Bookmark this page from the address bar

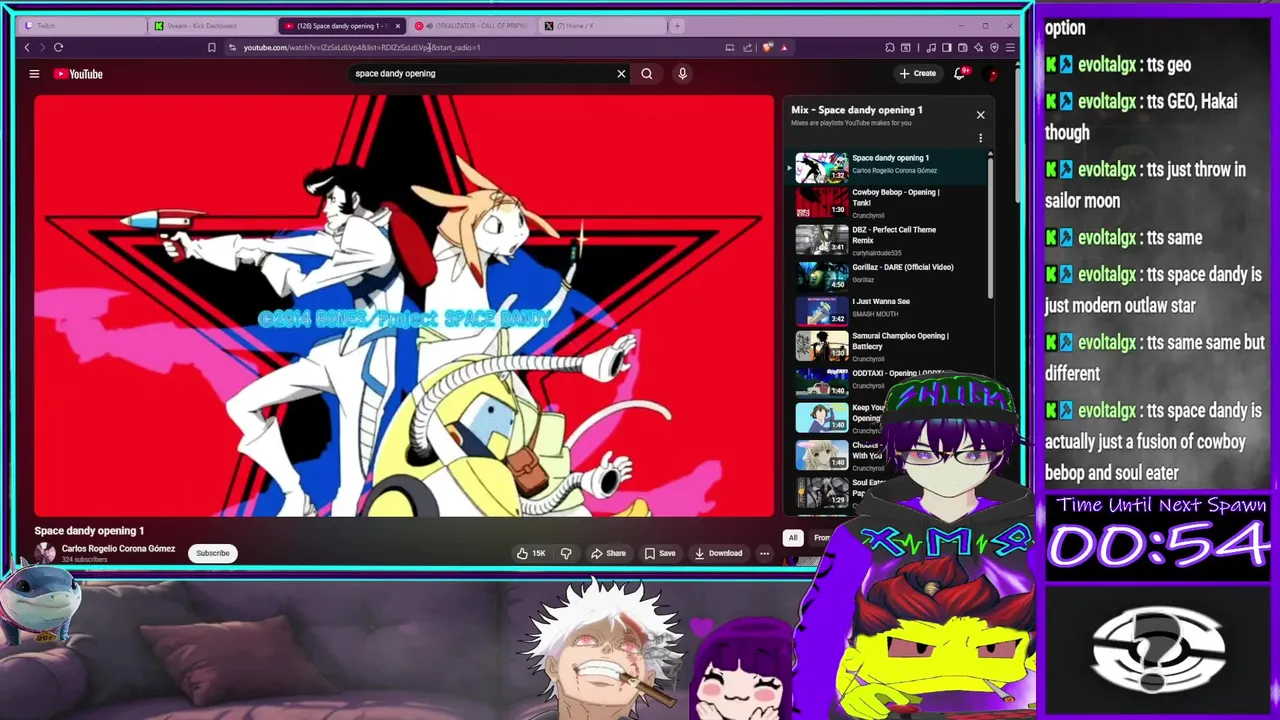[211, 47]
